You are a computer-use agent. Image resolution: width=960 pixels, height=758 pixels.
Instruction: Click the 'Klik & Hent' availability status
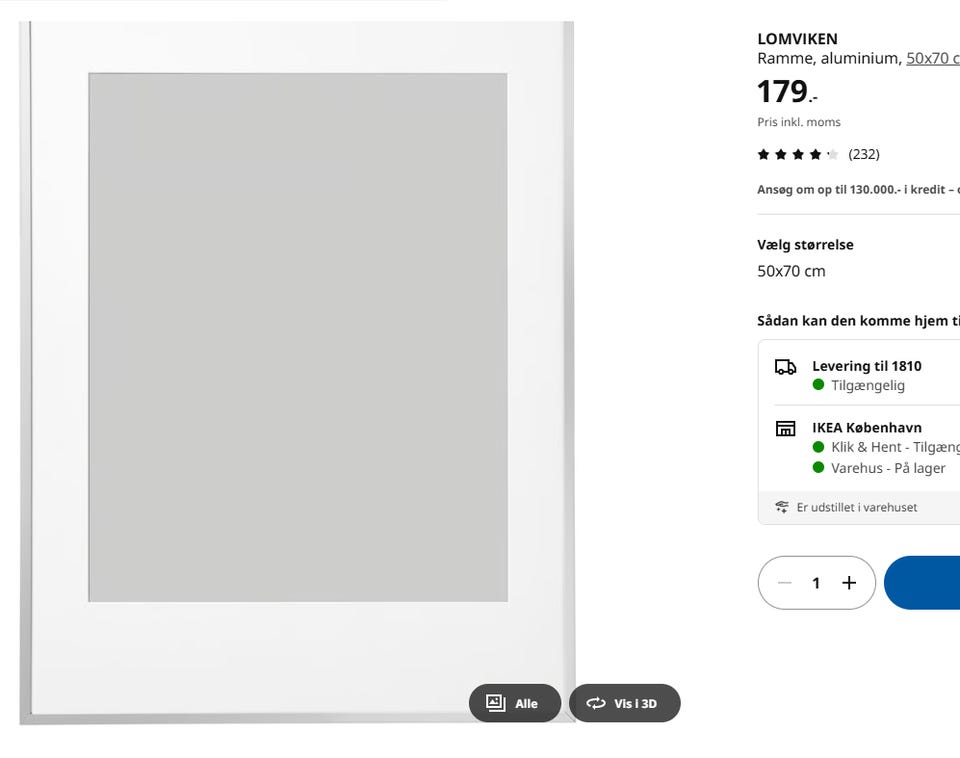(890, 447)
